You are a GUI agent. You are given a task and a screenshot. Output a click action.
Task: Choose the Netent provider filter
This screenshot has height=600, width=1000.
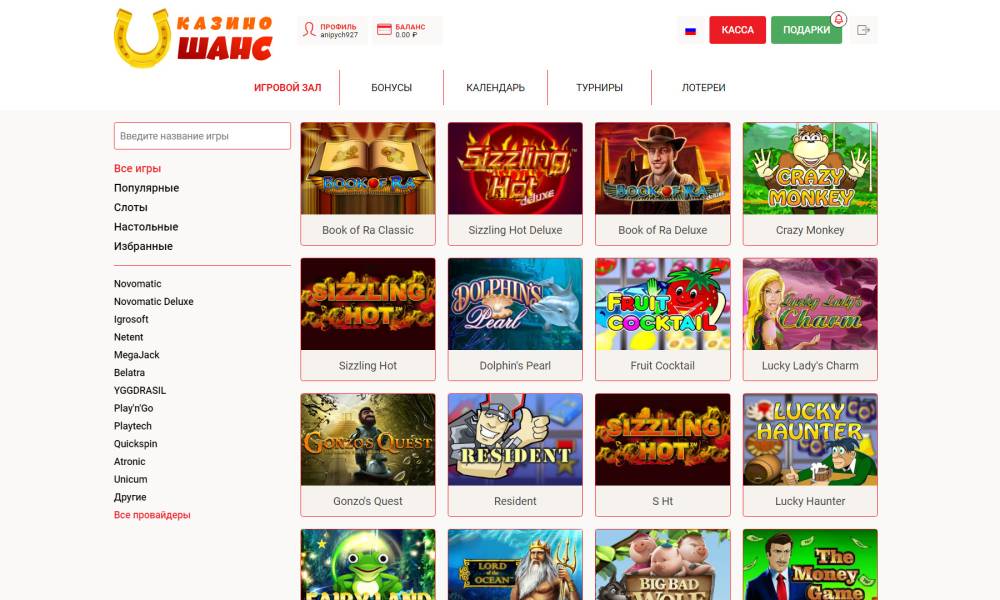[129, 337]
